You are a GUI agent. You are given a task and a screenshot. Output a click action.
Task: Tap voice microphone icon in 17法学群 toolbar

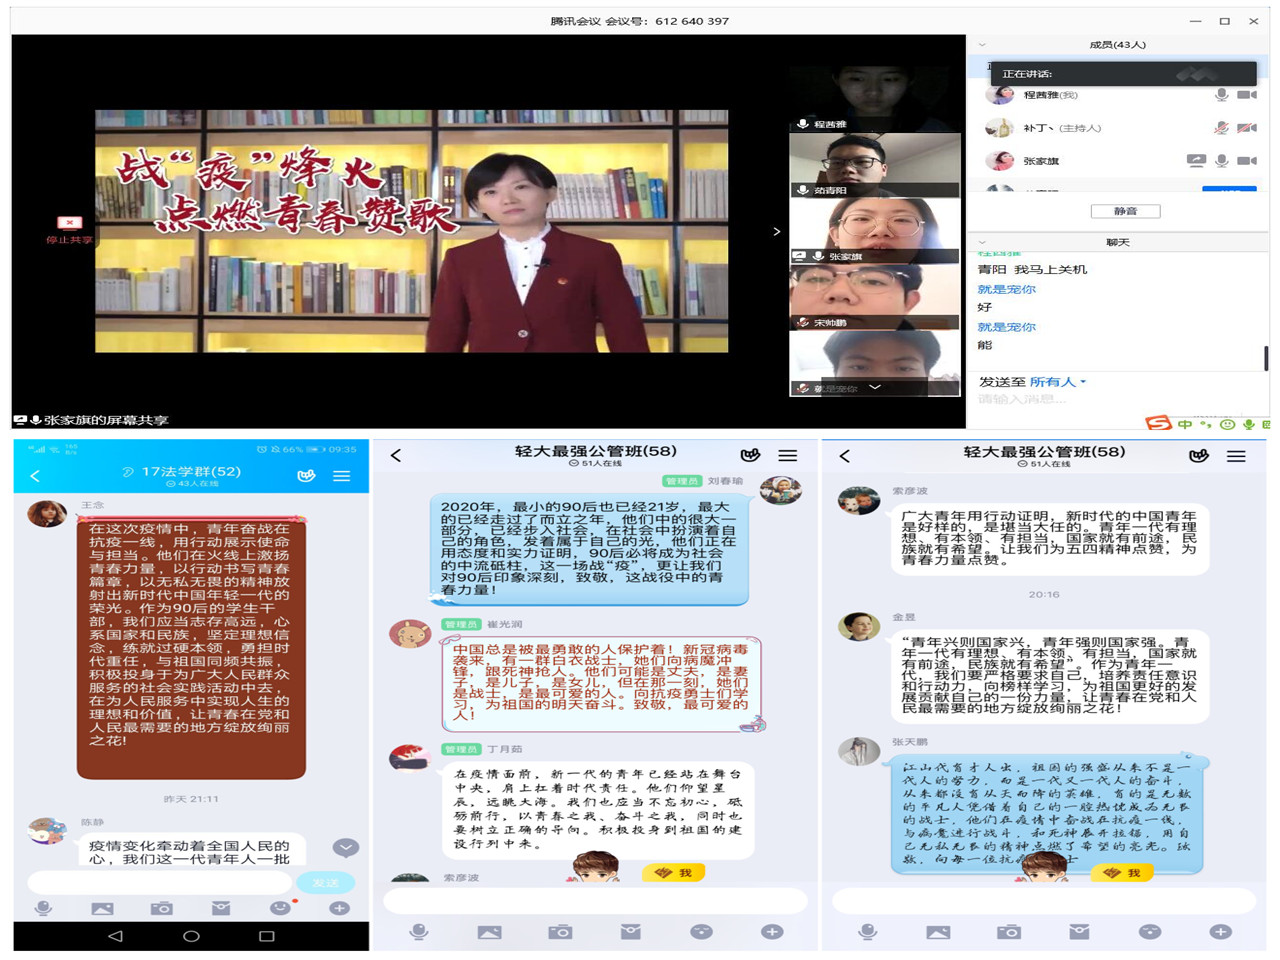[43, 908]
